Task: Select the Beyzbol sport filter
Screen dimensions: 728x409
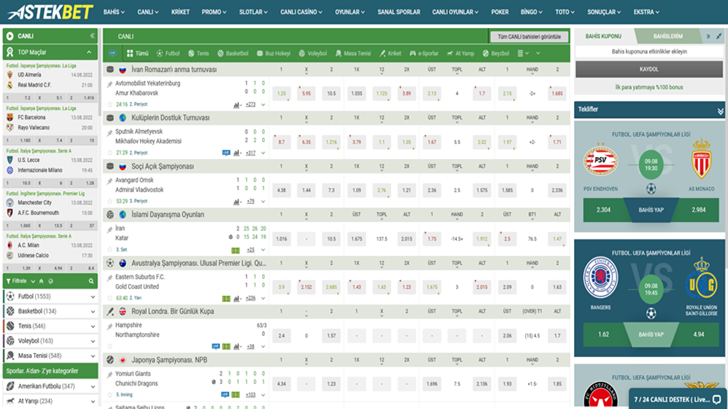Action: (495, 53)
